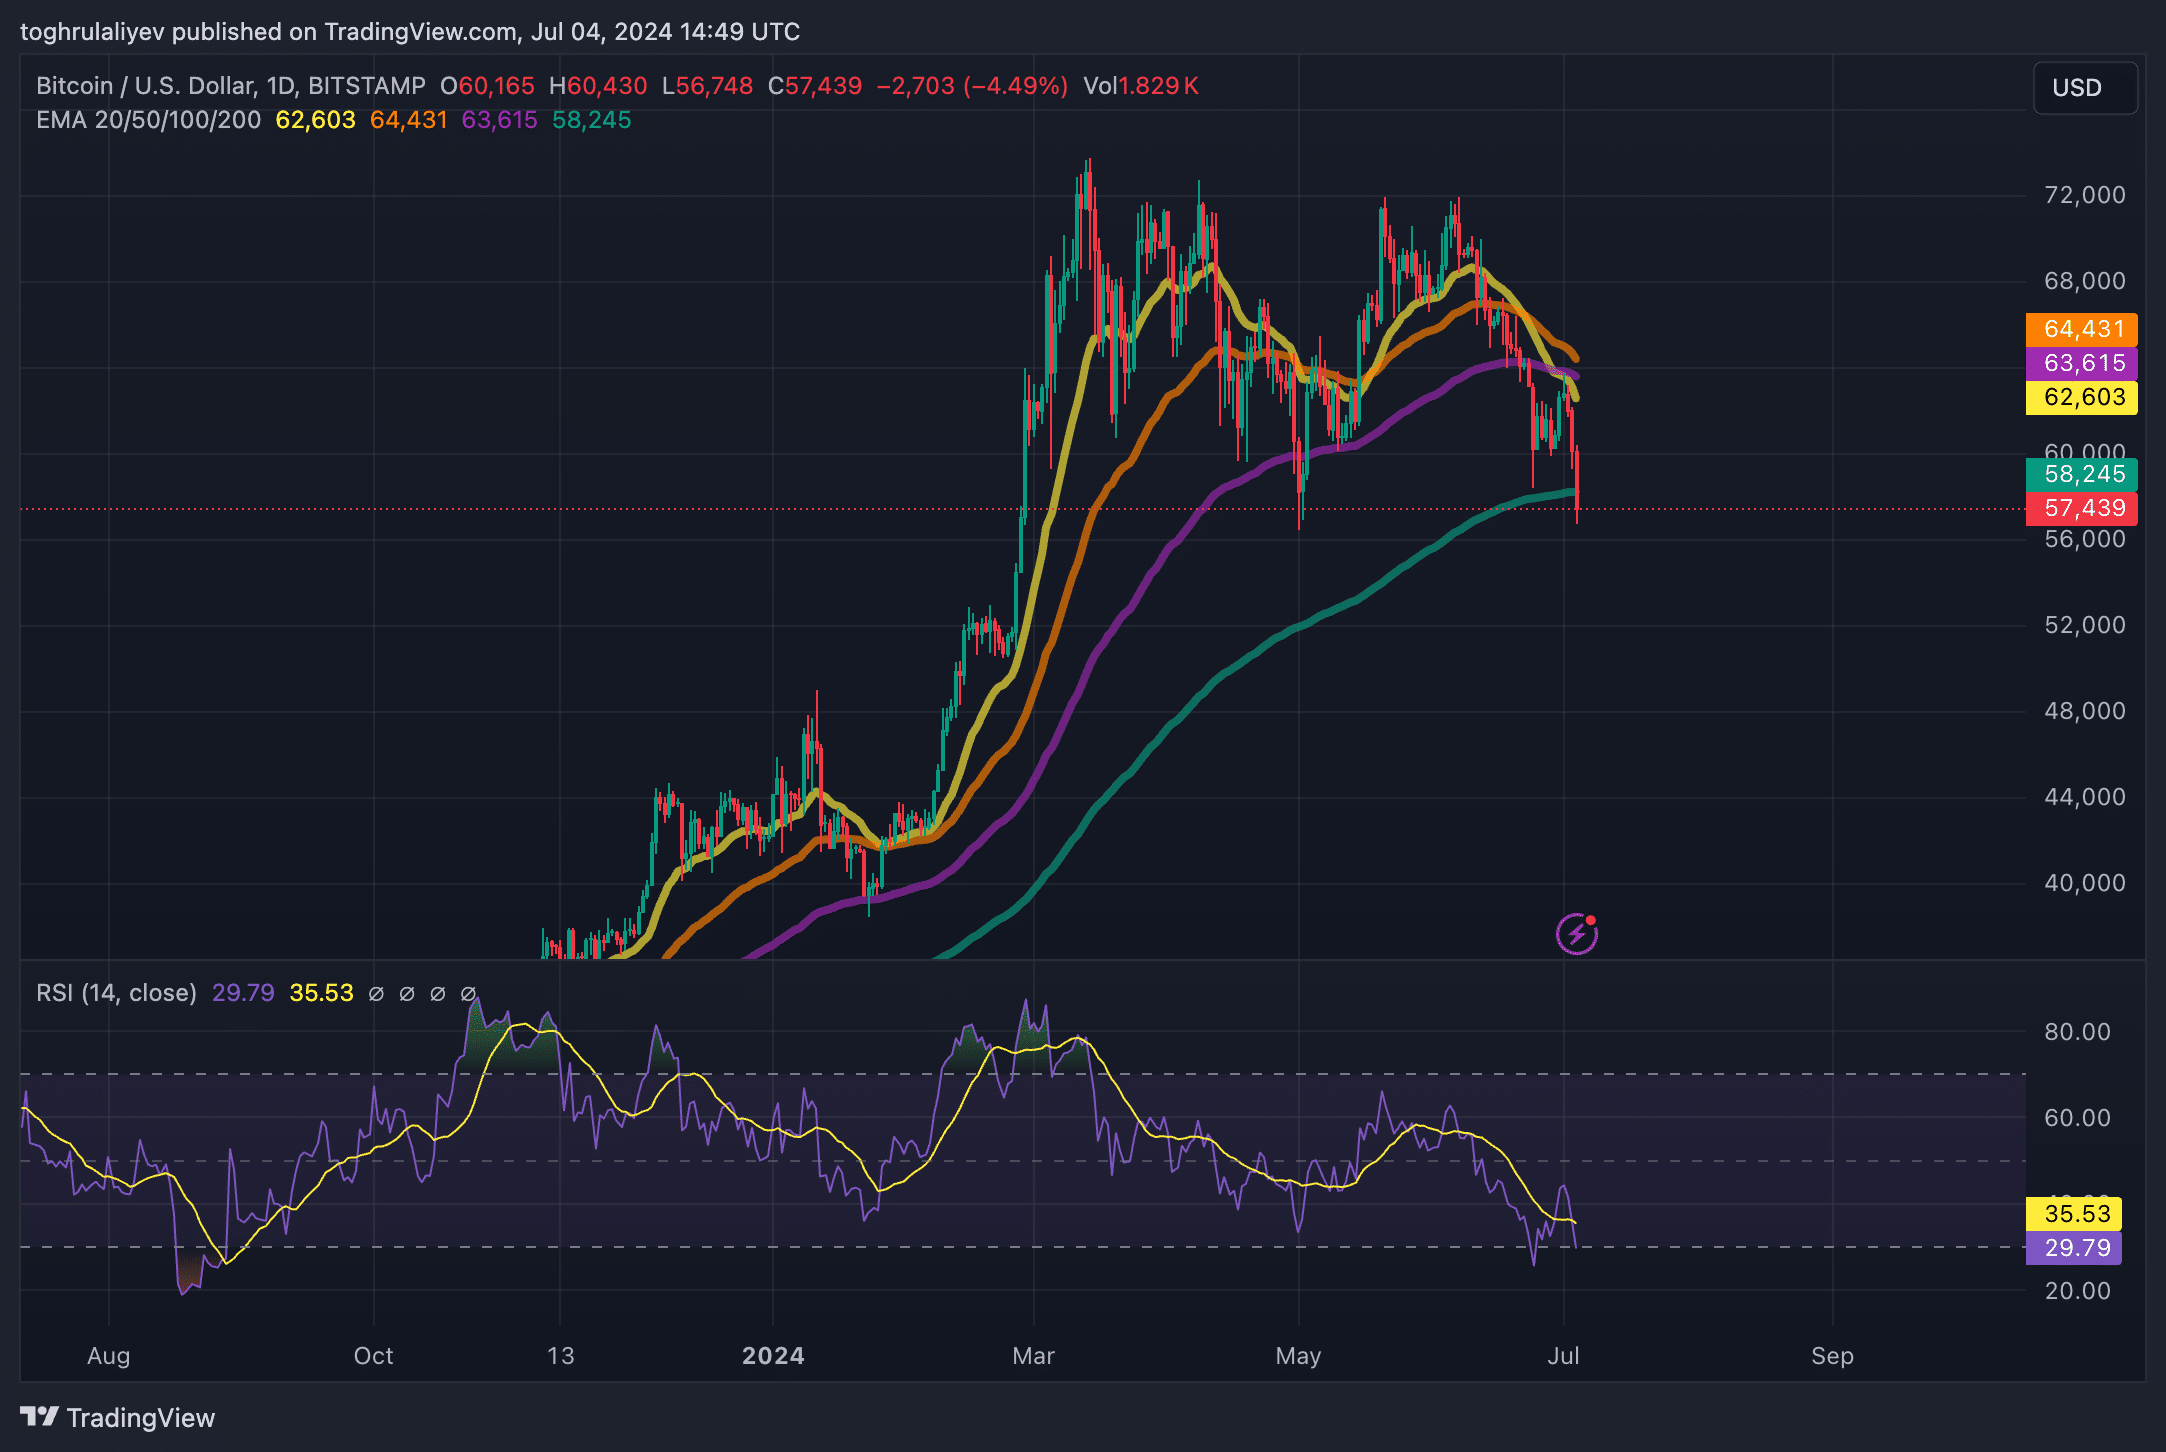Click the 72,000 level on price axis
The width and height of the screenshot is (2166, 1452).
(x=2084, y=195)
